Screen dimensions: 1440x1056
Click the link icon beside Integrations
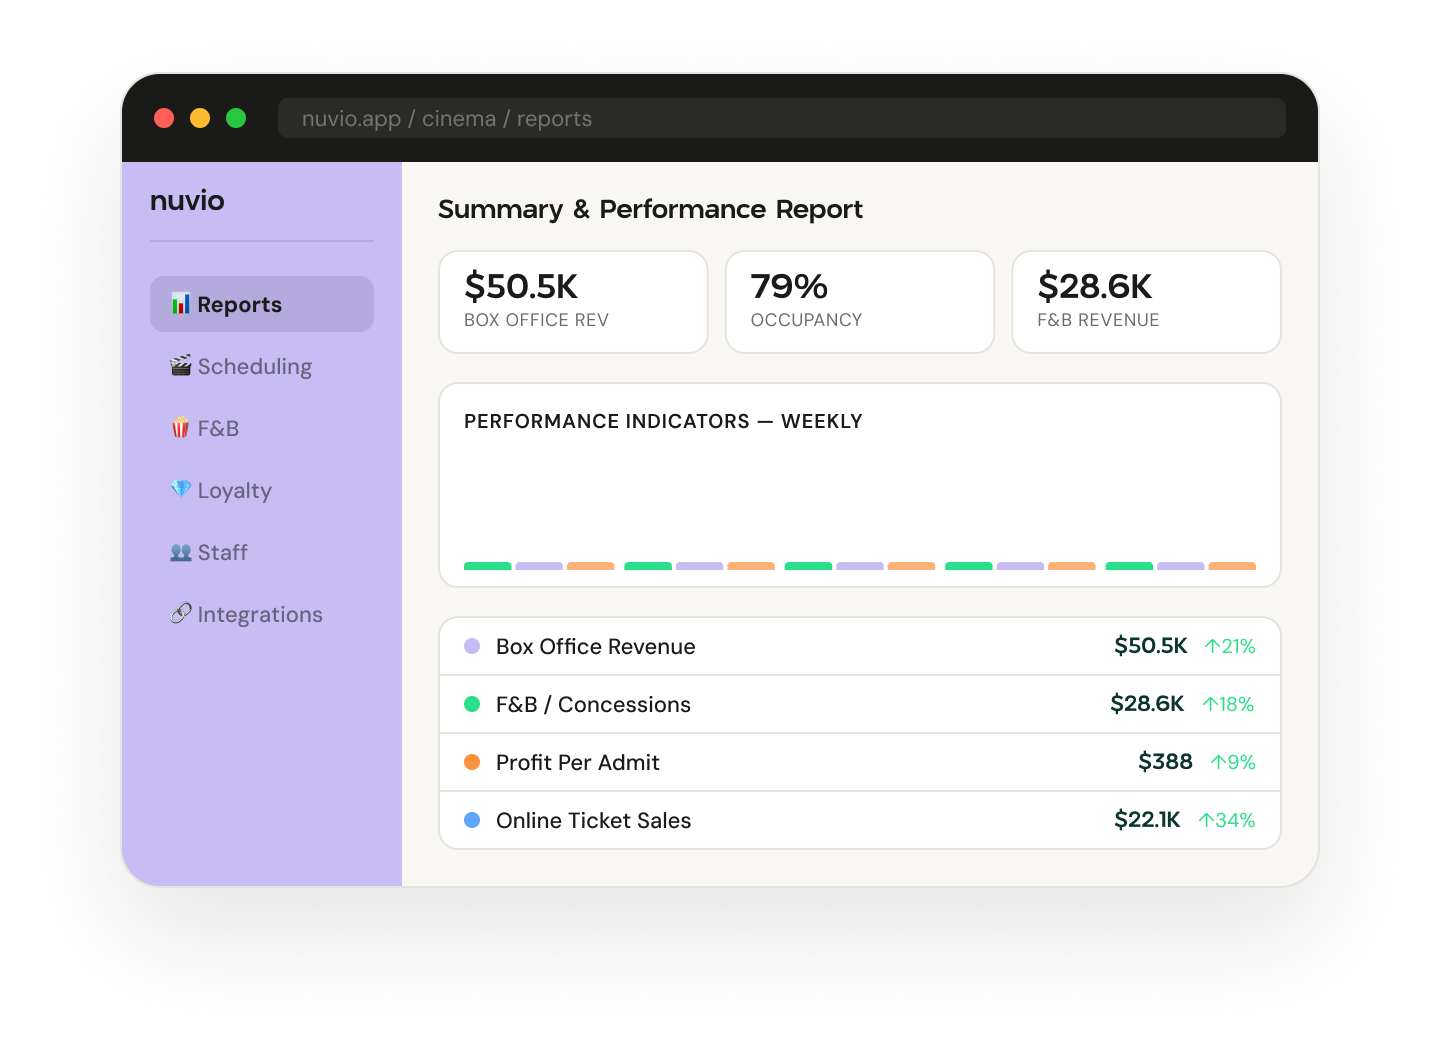pos(180,613)
